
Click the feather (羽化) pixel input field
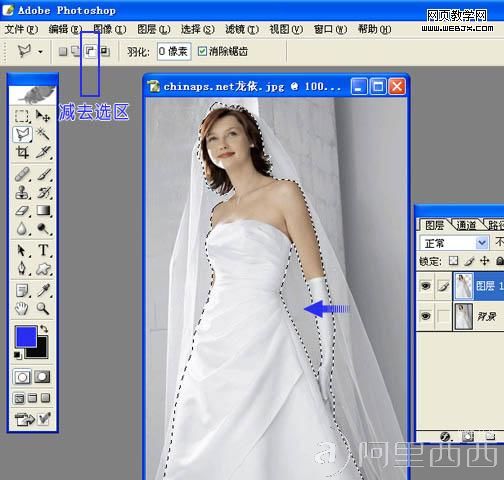point(174,51)
